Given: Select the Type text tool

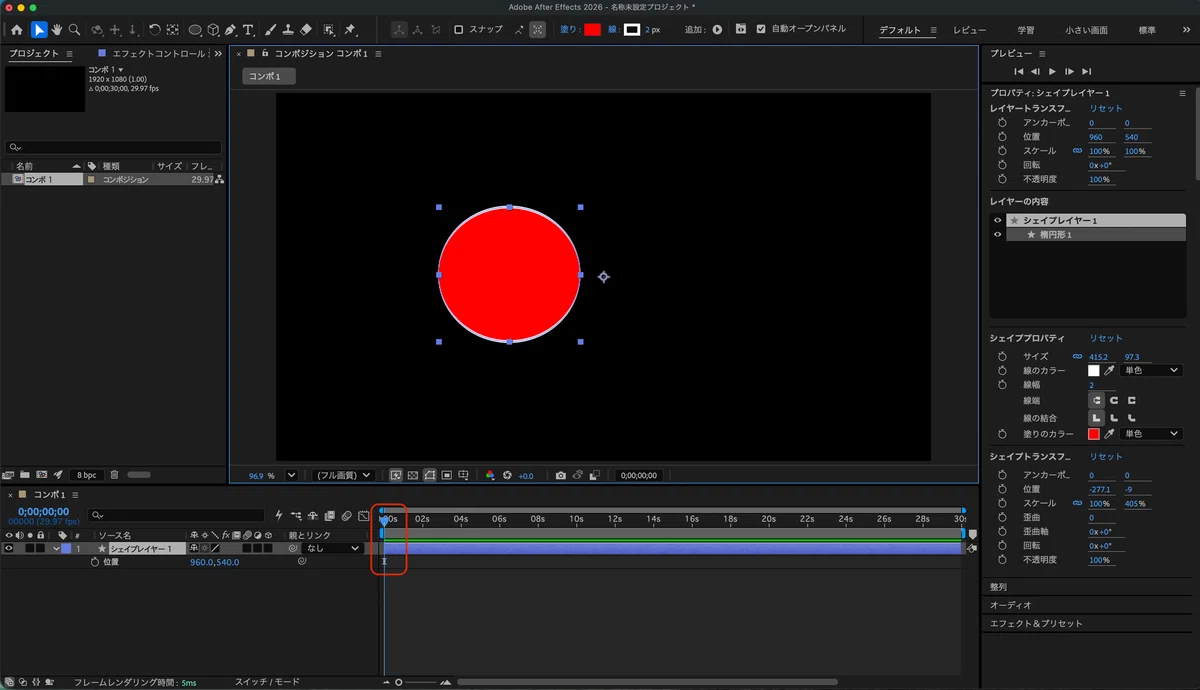Looking at the screenshot, I should point(248,30).
